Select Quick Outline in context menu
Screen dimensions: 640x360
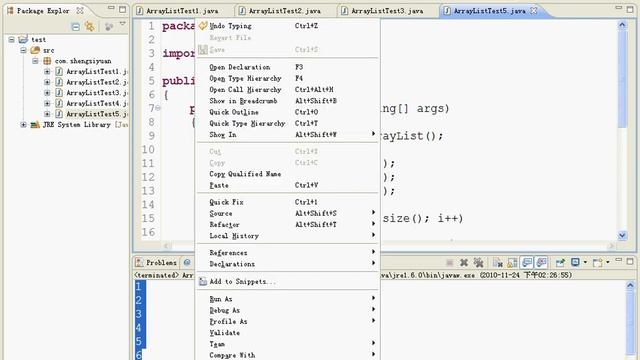click(288, 112)
